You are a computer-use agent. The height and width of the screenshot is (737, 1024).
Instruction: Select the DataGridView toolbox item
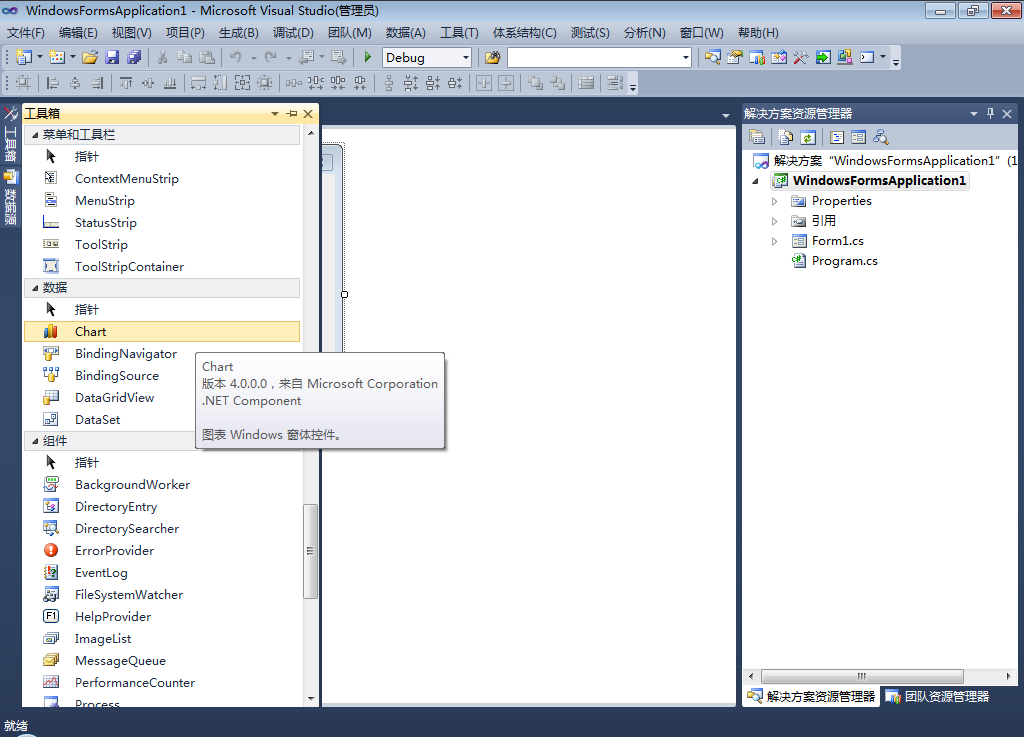point(114,398)
